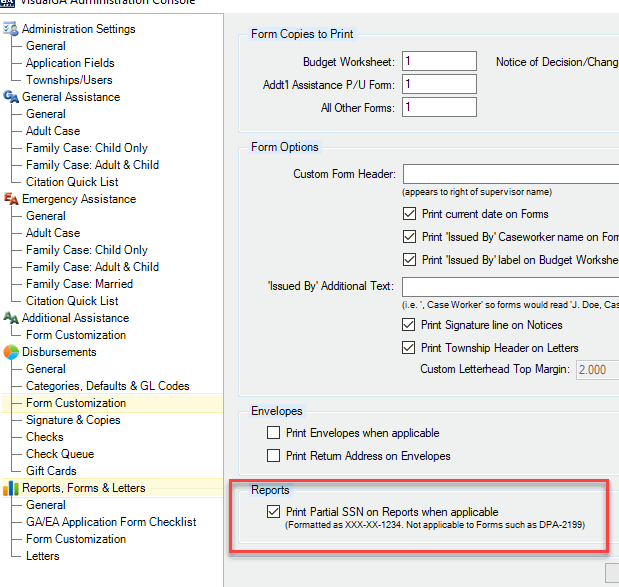Select Gift Cards in the tree
Screen dimensions: 619x587
(51, 471)
